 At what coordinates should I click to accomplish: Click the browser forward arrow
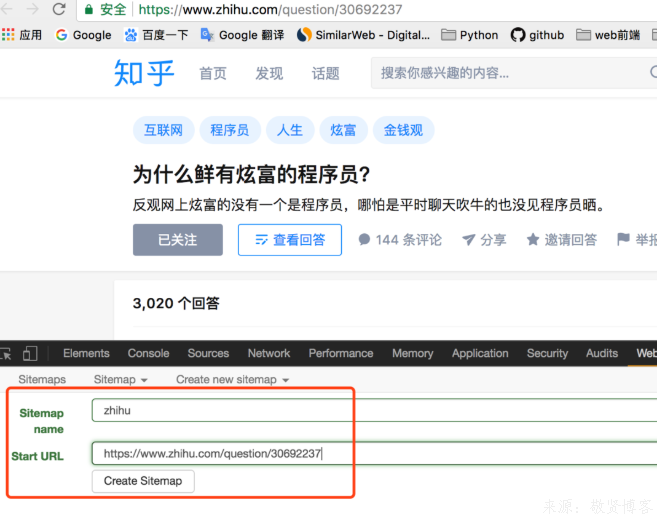32,8
